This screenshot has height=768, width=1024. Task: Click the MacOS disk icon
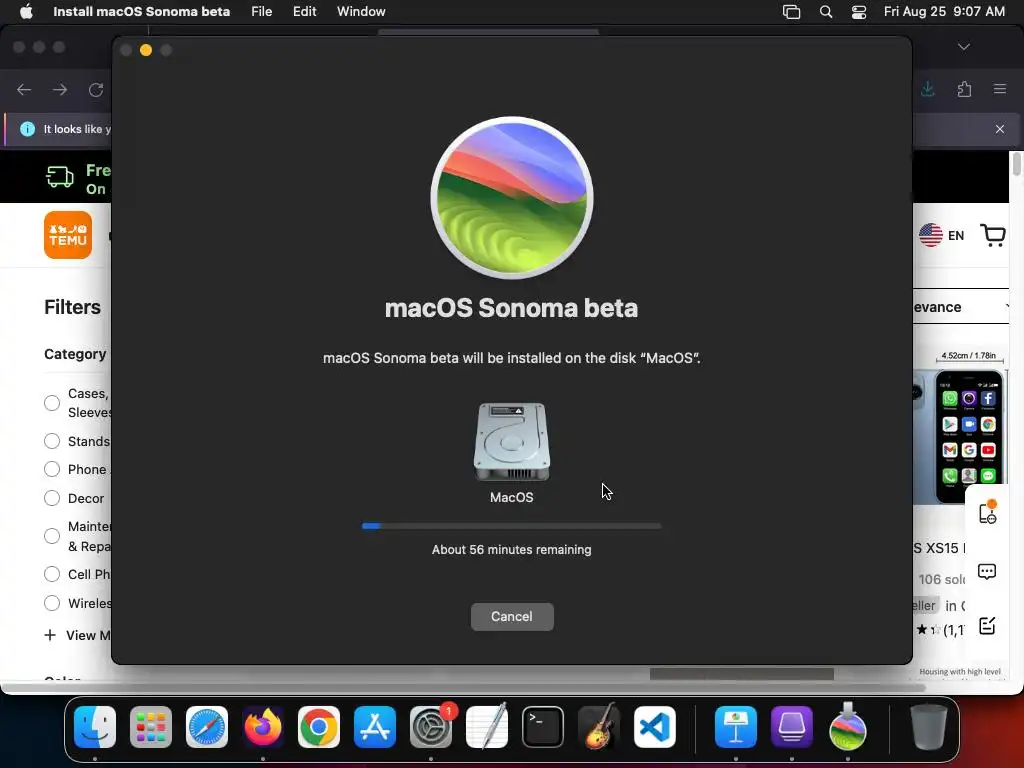tap(512, 442)
